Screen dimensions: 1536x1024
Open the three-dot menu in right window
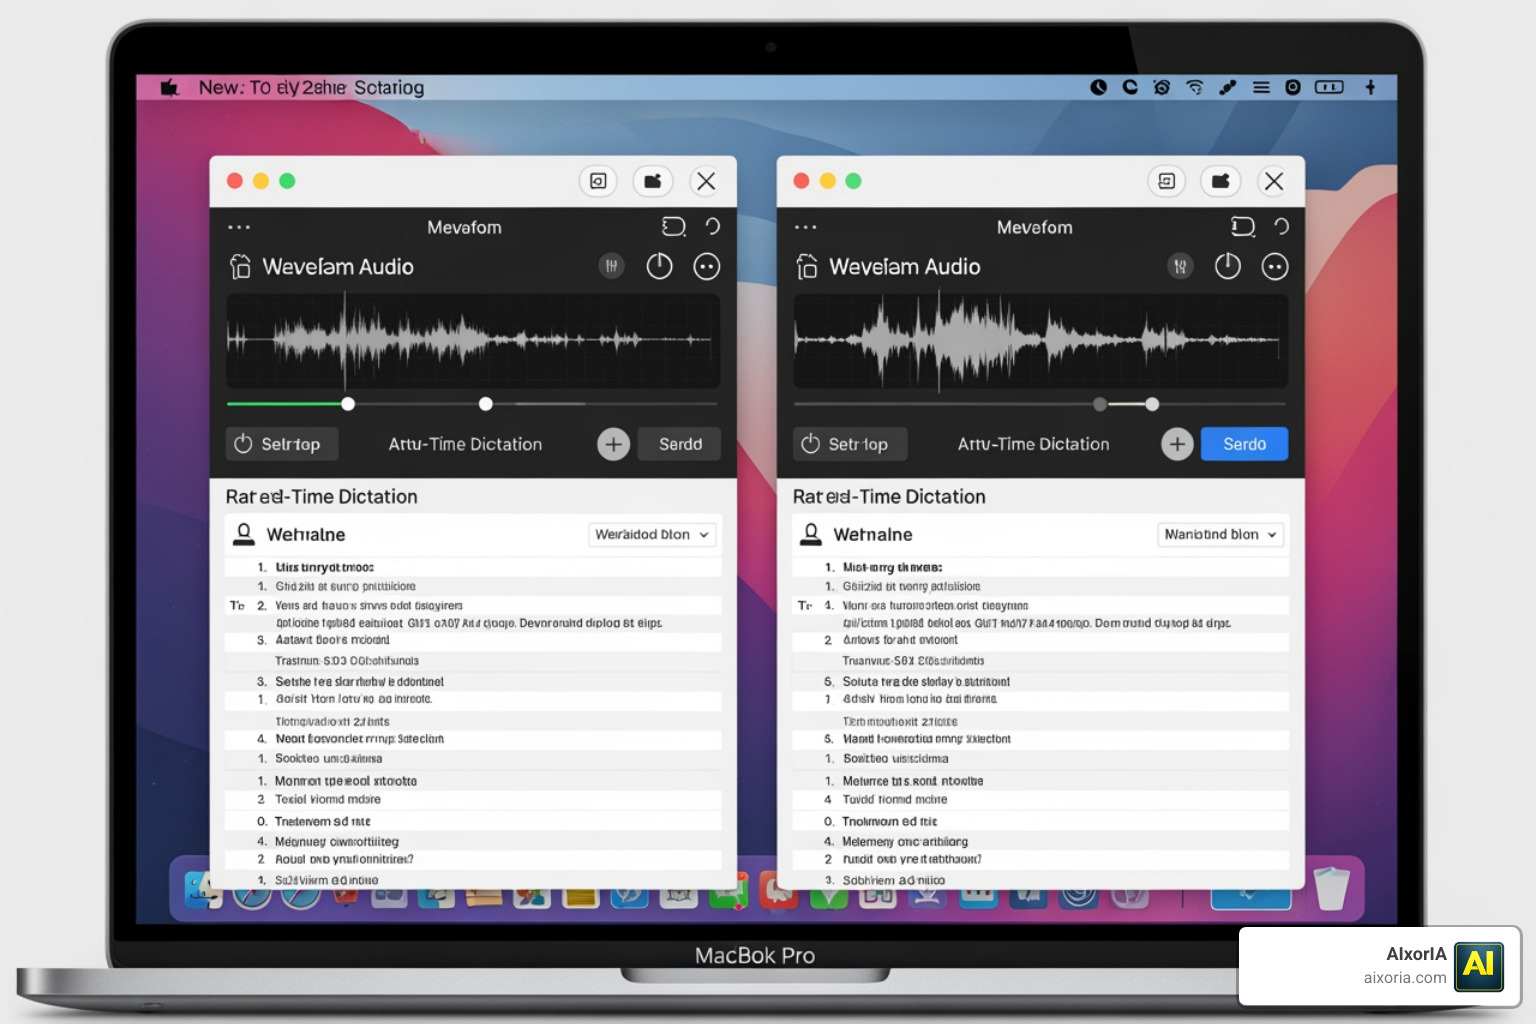(x=806, y=227)
